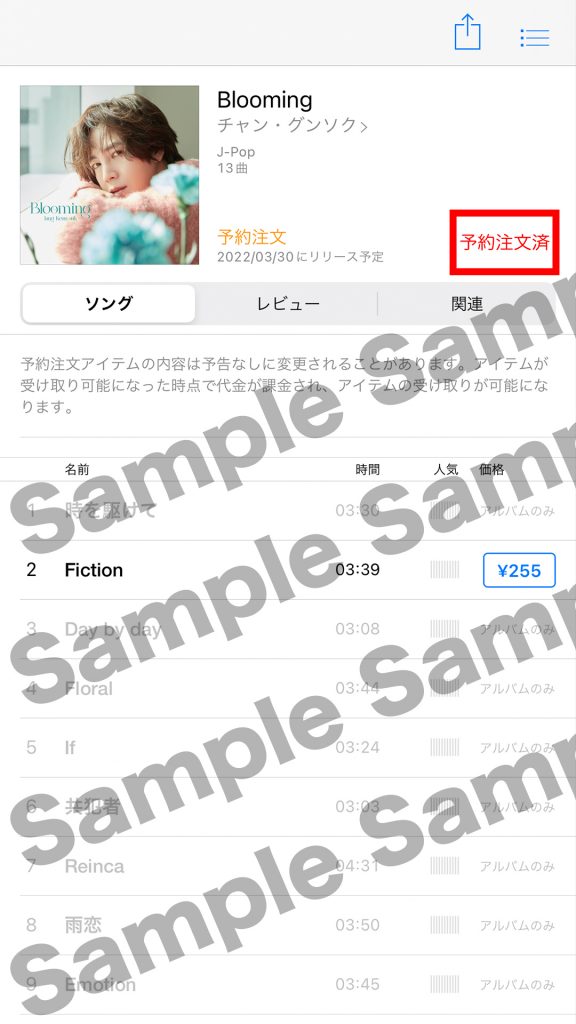This screenshot has height=1024, width=576.
Task: Select track 8 雨恋
Action: coord(288,925)
